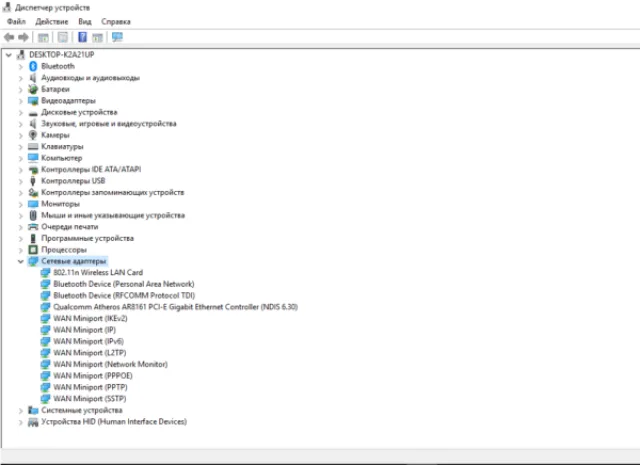
Task: Select the Системные устройства label
Action: tap(82, 410)
